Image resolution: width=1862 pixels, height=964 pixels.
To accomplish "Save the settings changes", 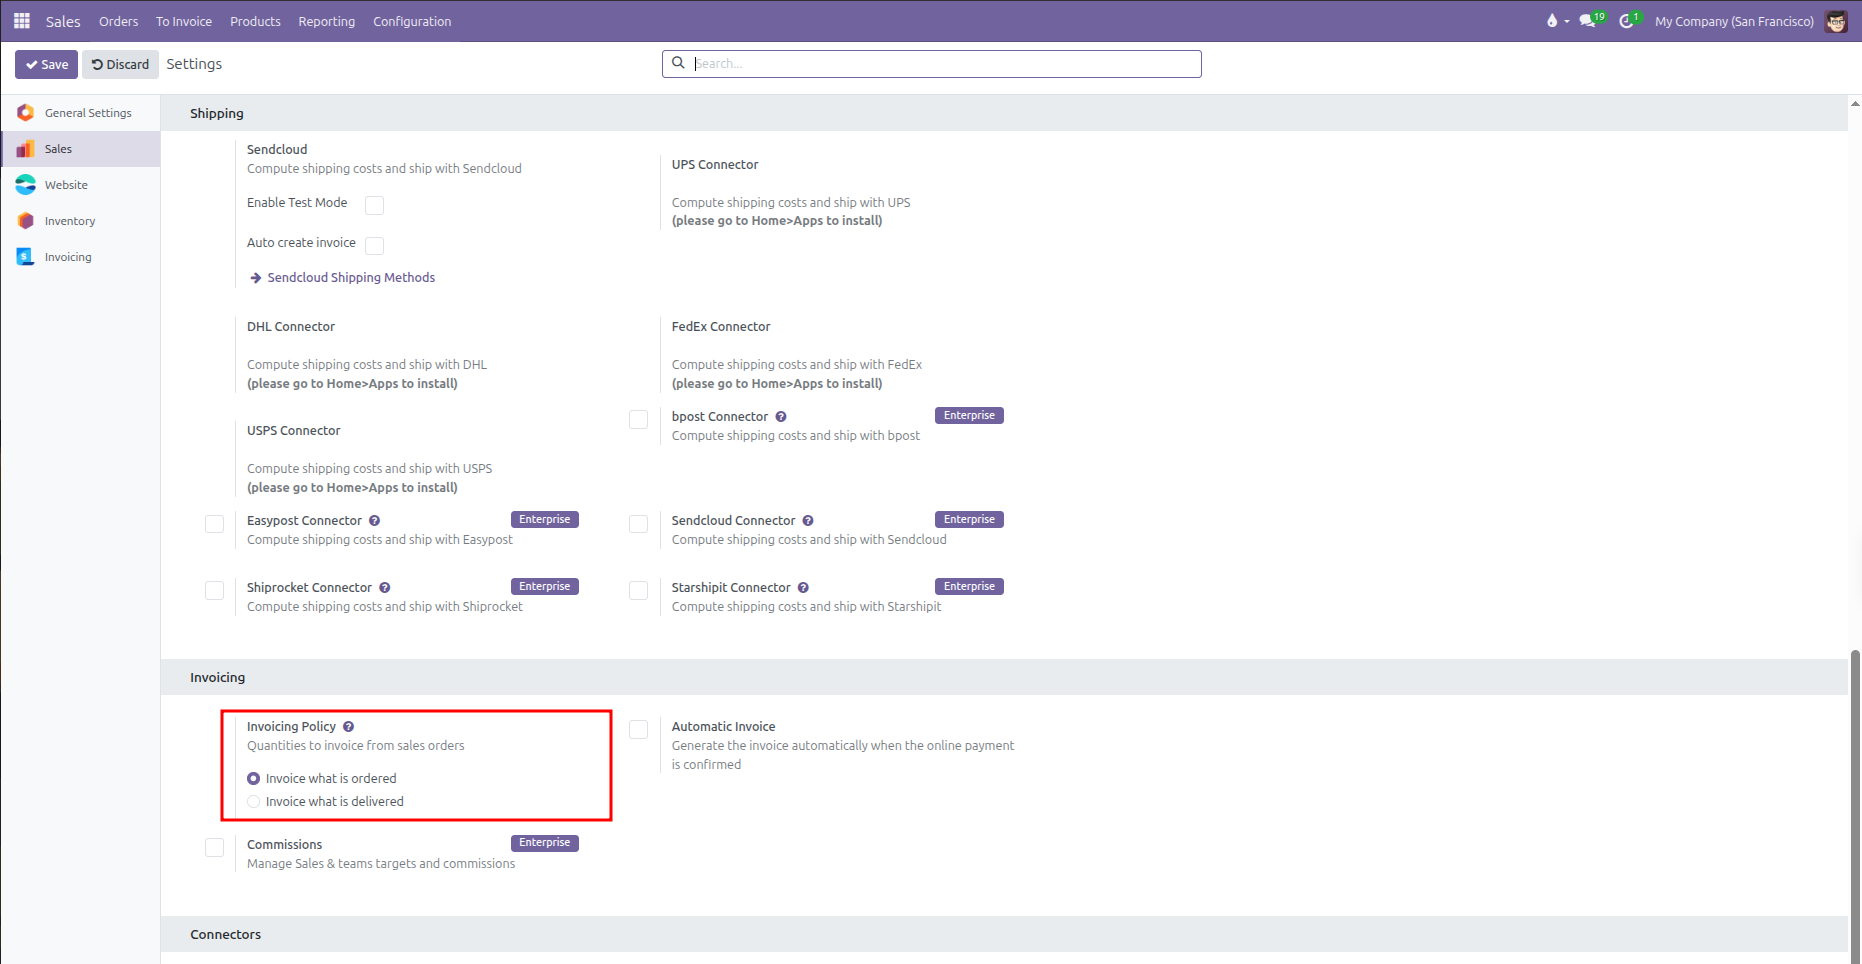I will click(x=46, y=64).
